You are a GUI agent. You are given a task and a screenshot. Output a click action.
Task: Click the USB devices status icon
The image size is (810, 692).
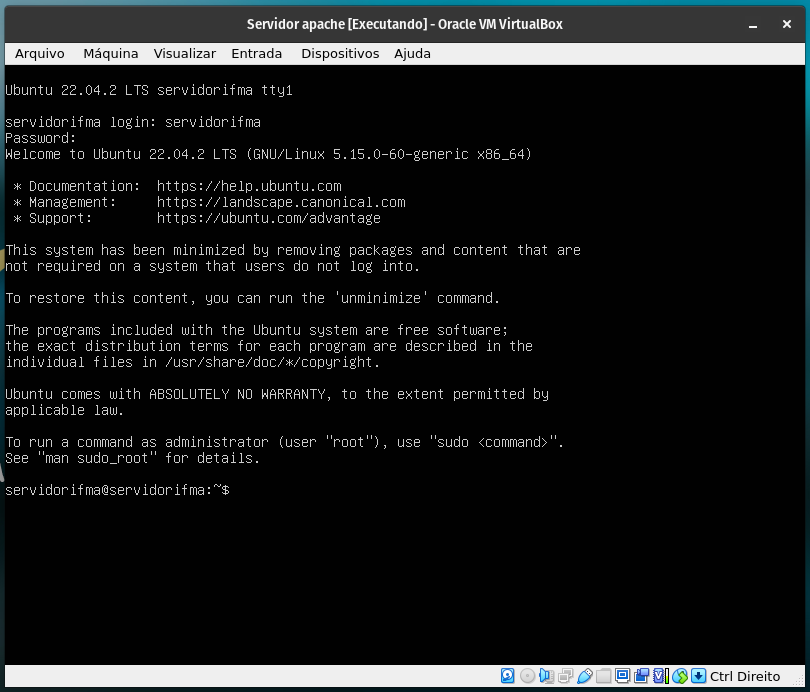[584, 676]
